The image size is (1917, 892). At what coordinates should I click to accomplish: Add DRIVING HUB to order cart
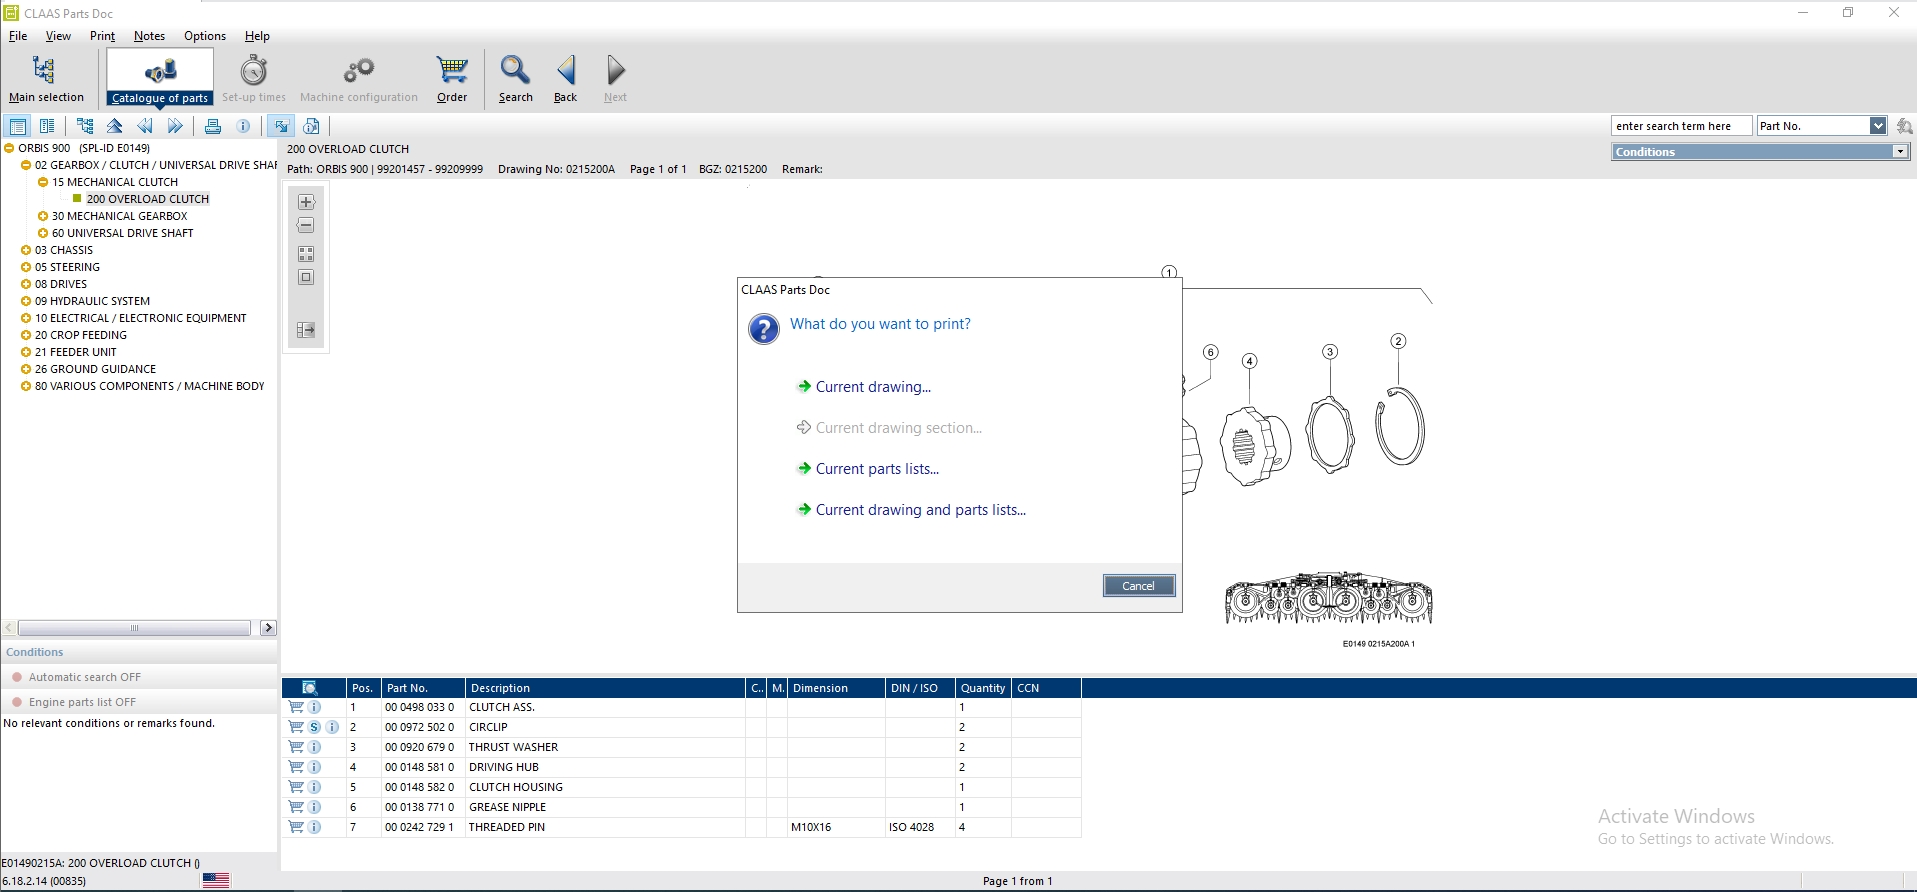coord(296,767)
